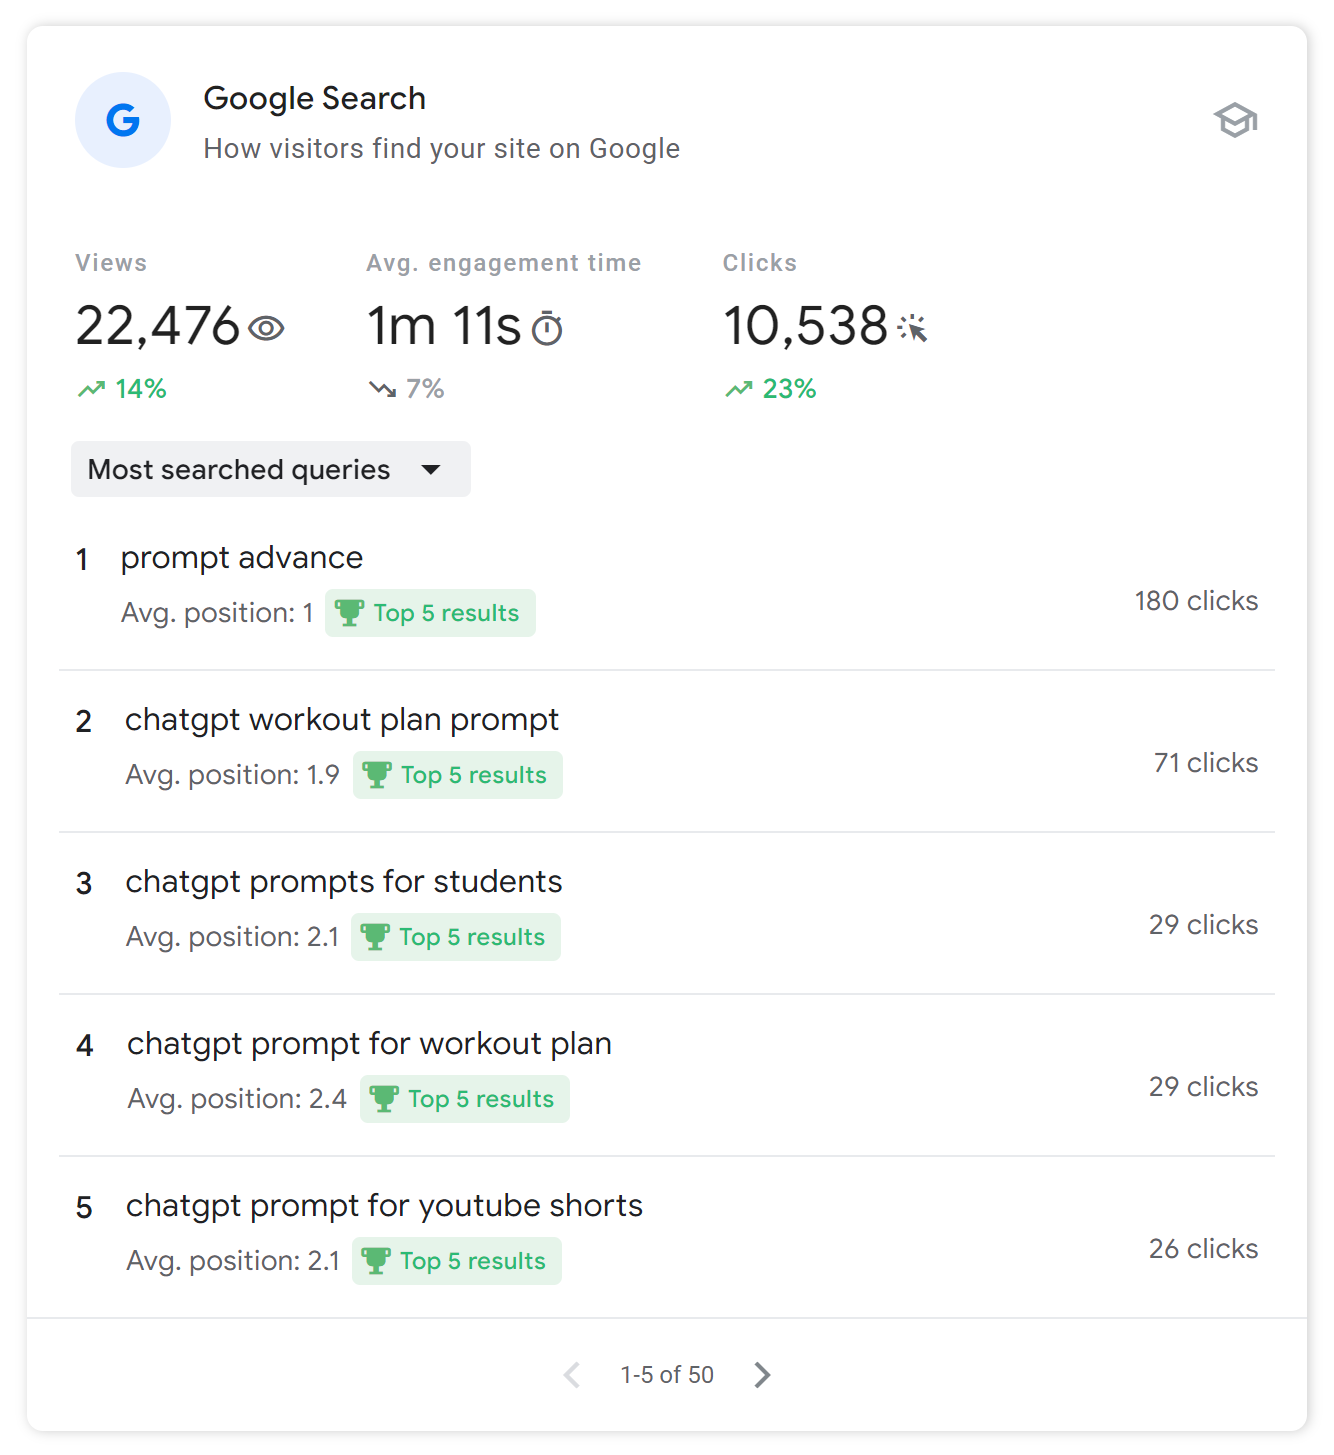This screenshot has width=1334, height=1455.
Task: Select 'chatgpt prompt for workout plan' query
Action: (x=369, y=1044)
